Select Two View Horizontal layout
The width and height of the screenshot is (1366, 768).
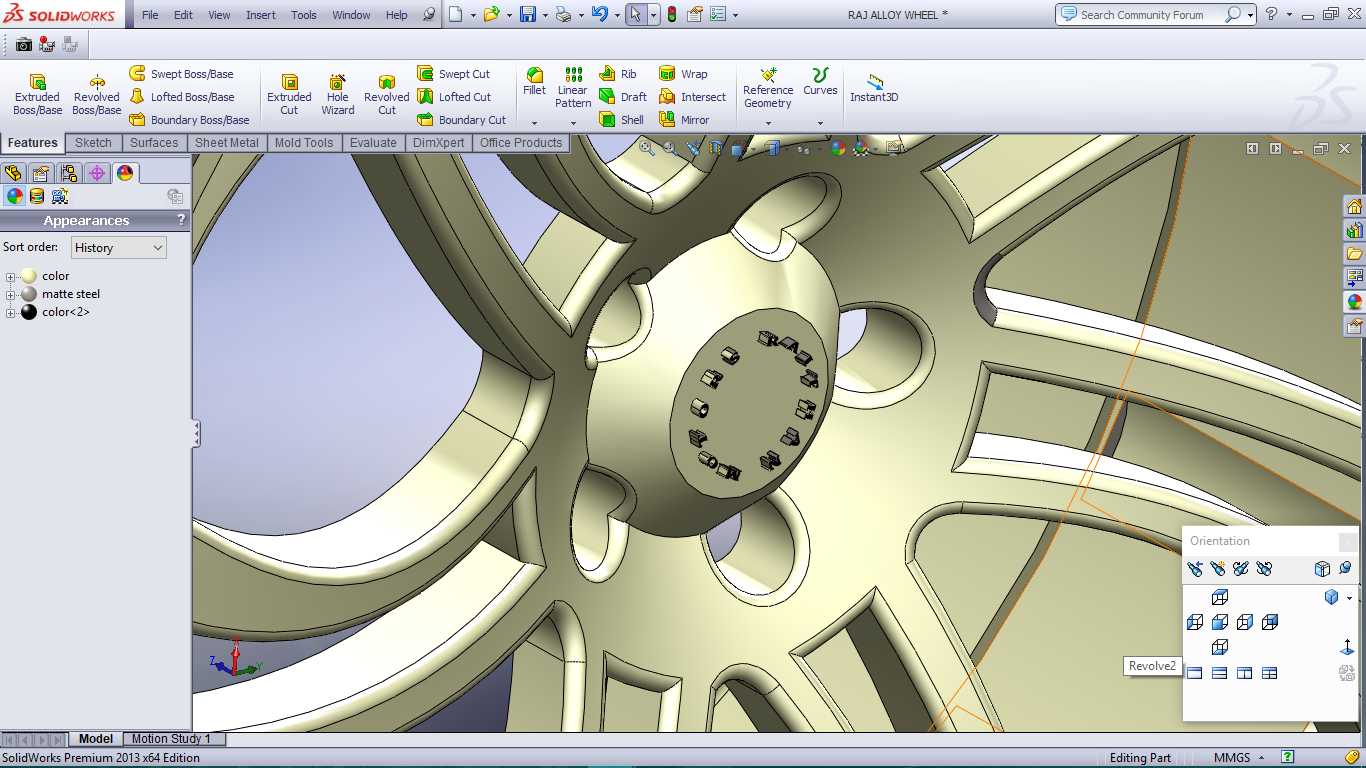pyautogui.click(x=1219, y=673)
